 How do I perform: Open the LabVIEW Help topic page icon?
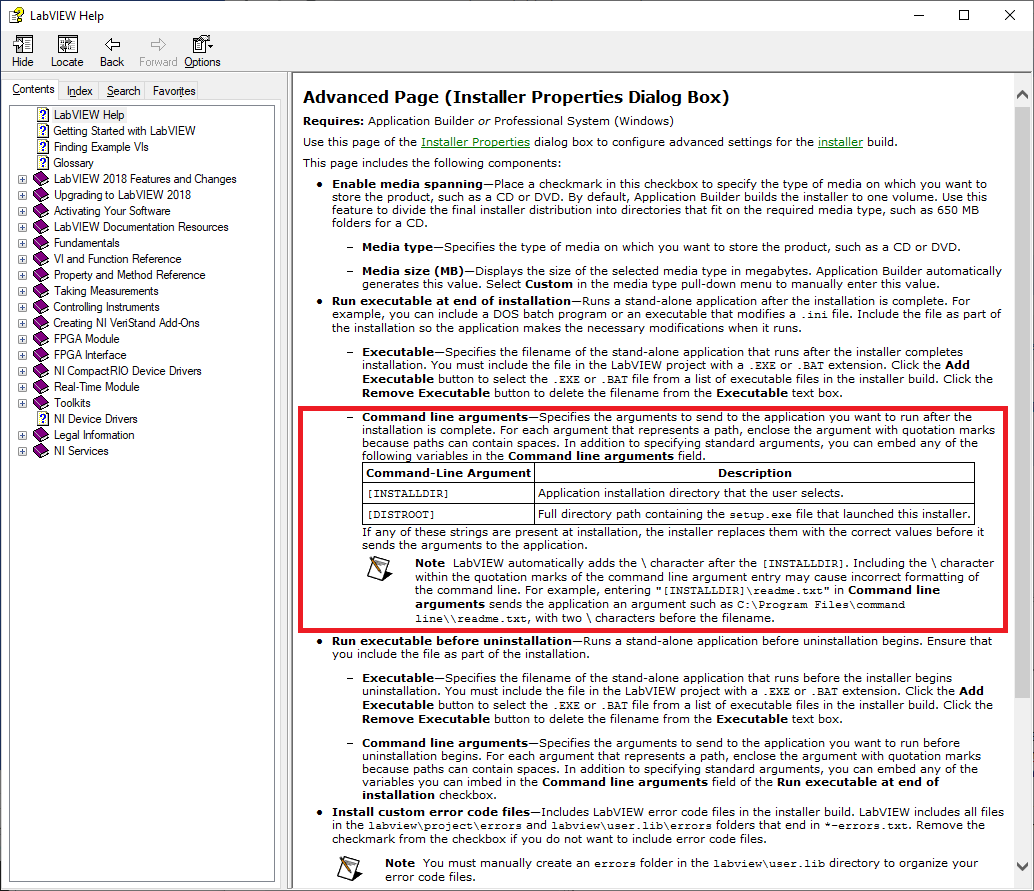(43, 115)
